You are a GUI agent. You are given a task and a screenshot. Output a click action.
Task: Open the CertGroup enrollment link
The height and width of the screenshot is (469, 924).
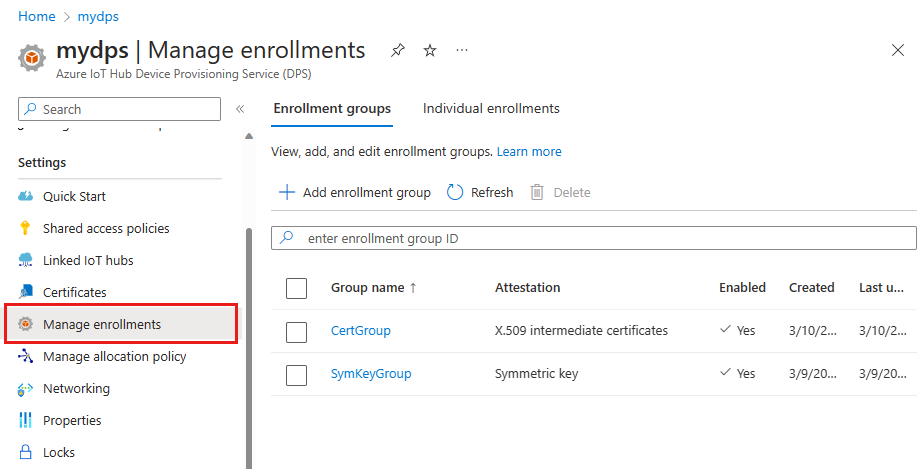[360, 331]
